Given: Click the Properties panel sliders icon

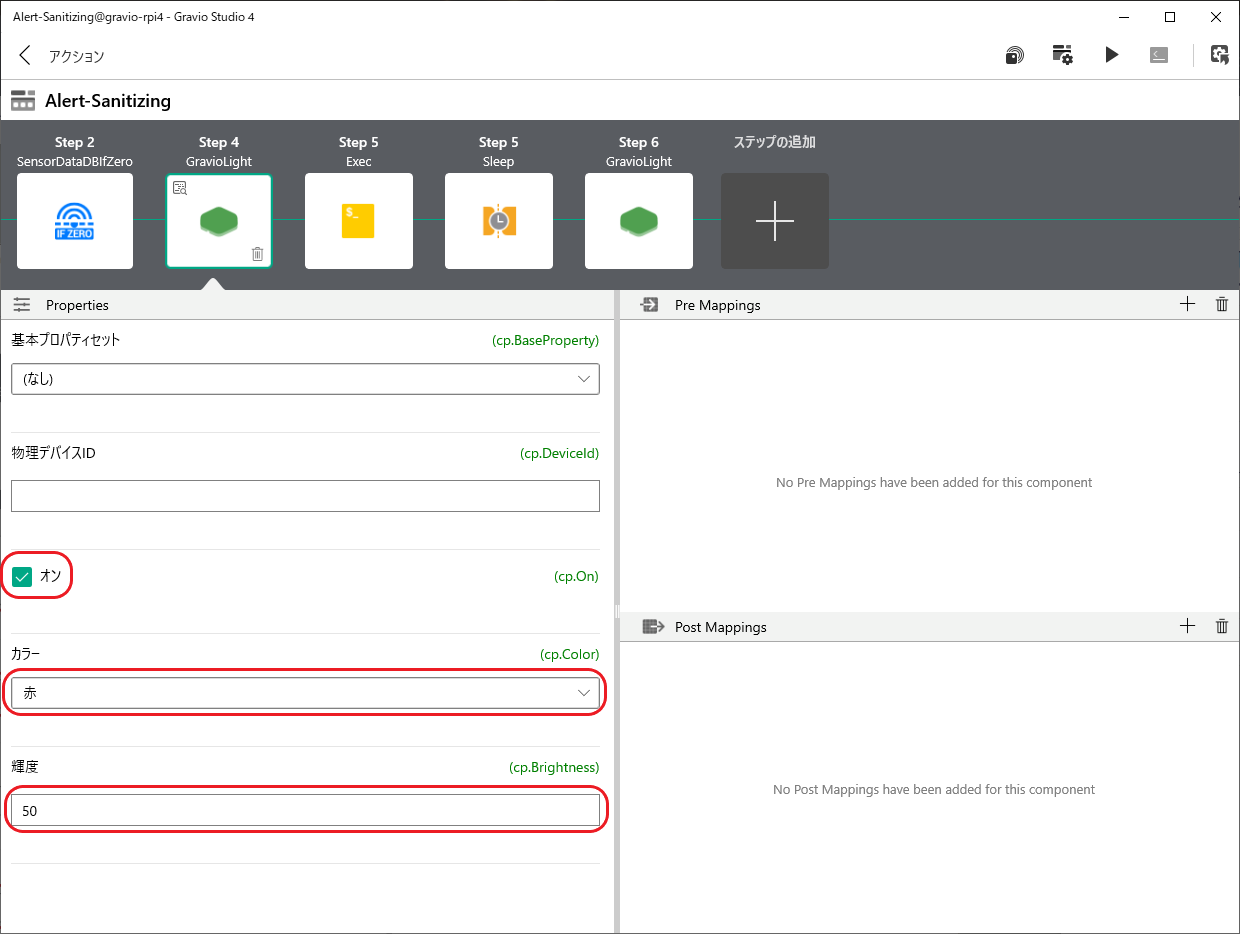Looking at the screenshot, I should point(22,305).
